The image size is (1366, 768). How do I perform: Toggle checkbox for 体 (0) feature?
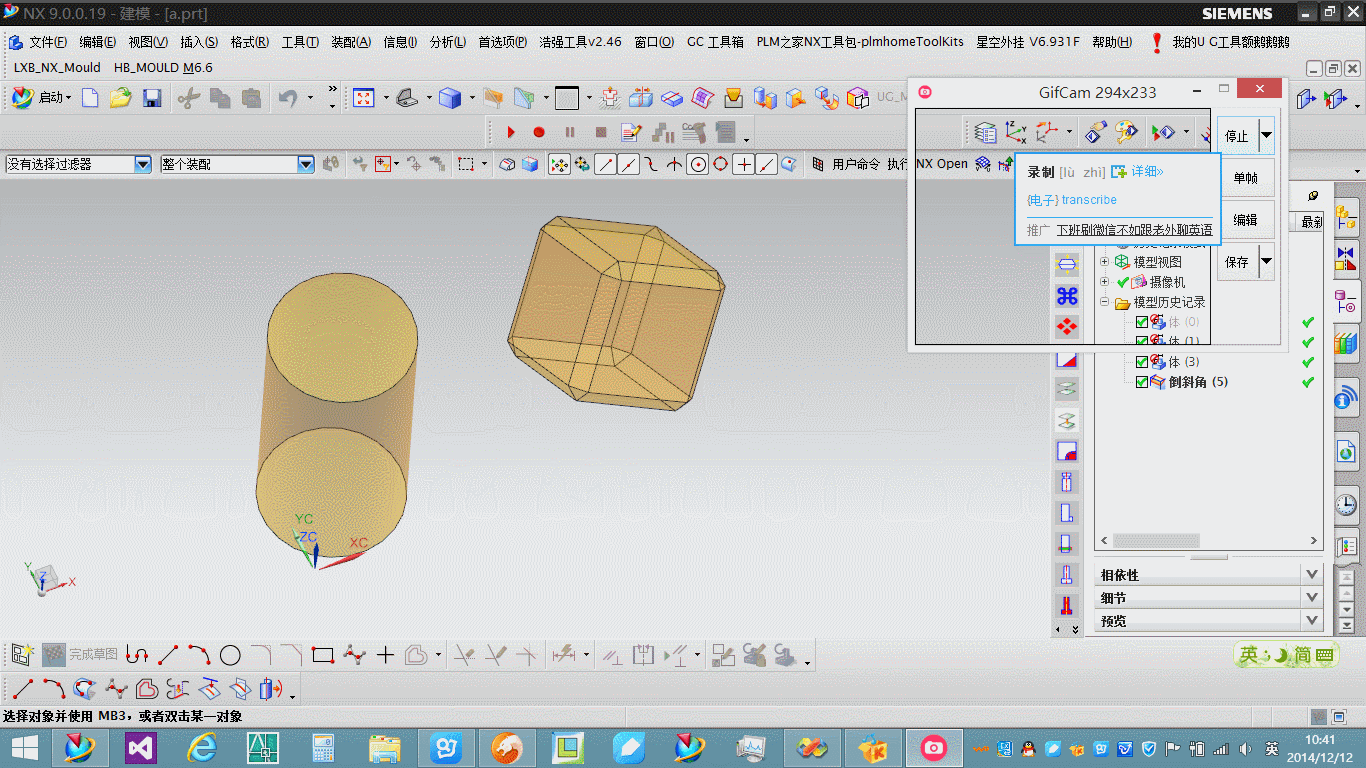(1142, 322)
